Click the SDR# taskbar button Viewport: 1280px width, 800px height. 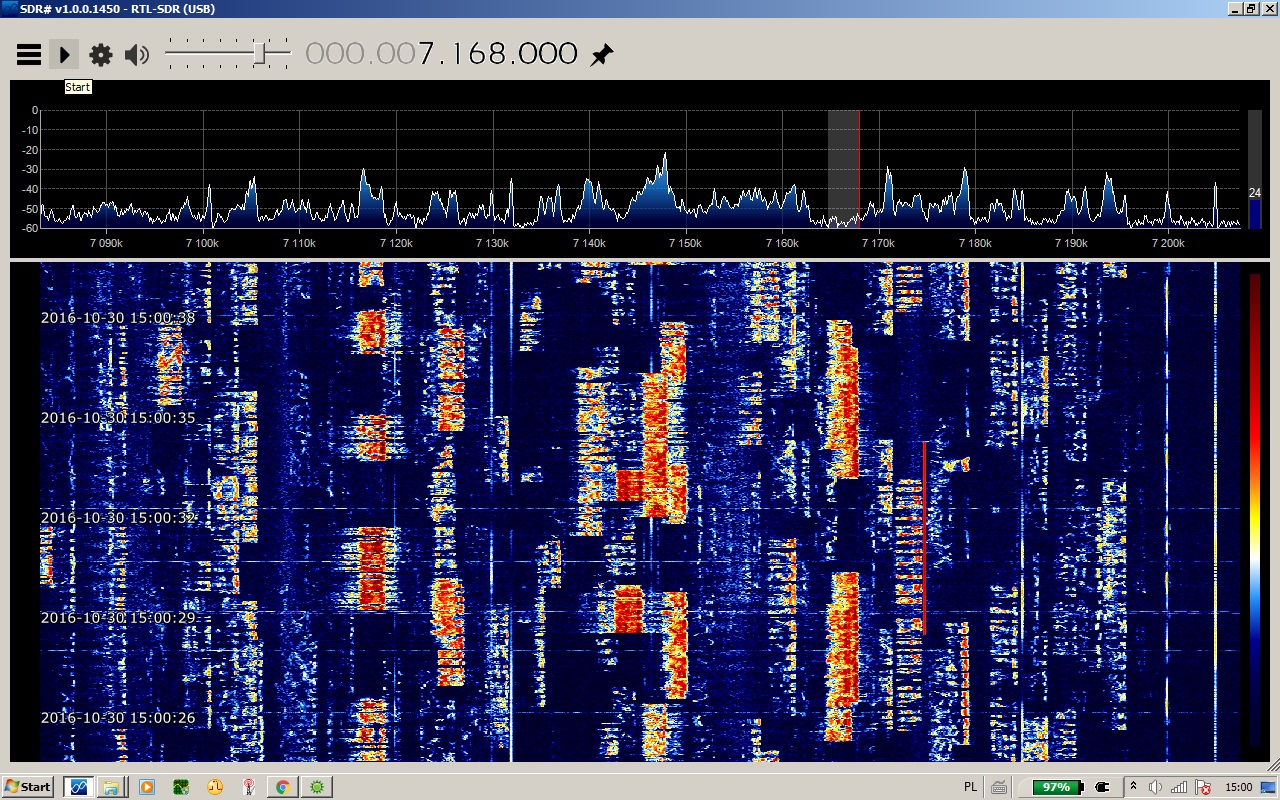coord(78,787)
